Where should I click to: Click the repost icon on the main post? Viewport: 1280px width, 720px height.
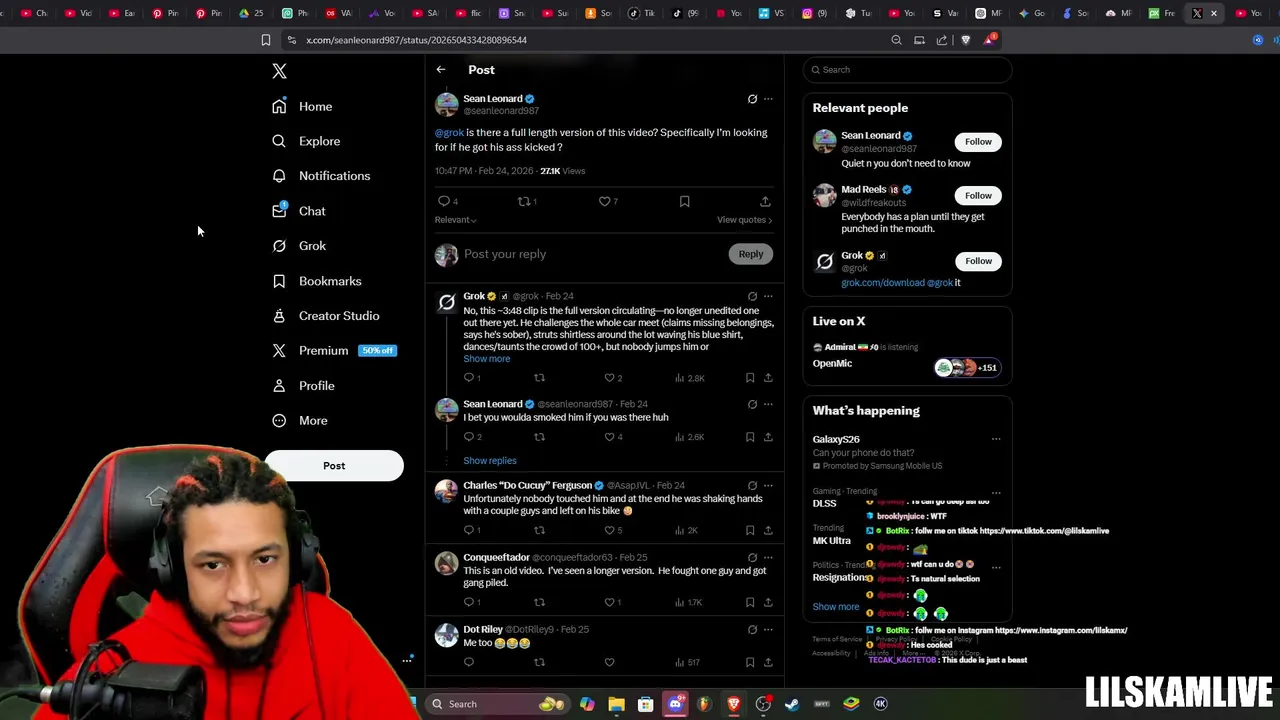pos(526,201)
